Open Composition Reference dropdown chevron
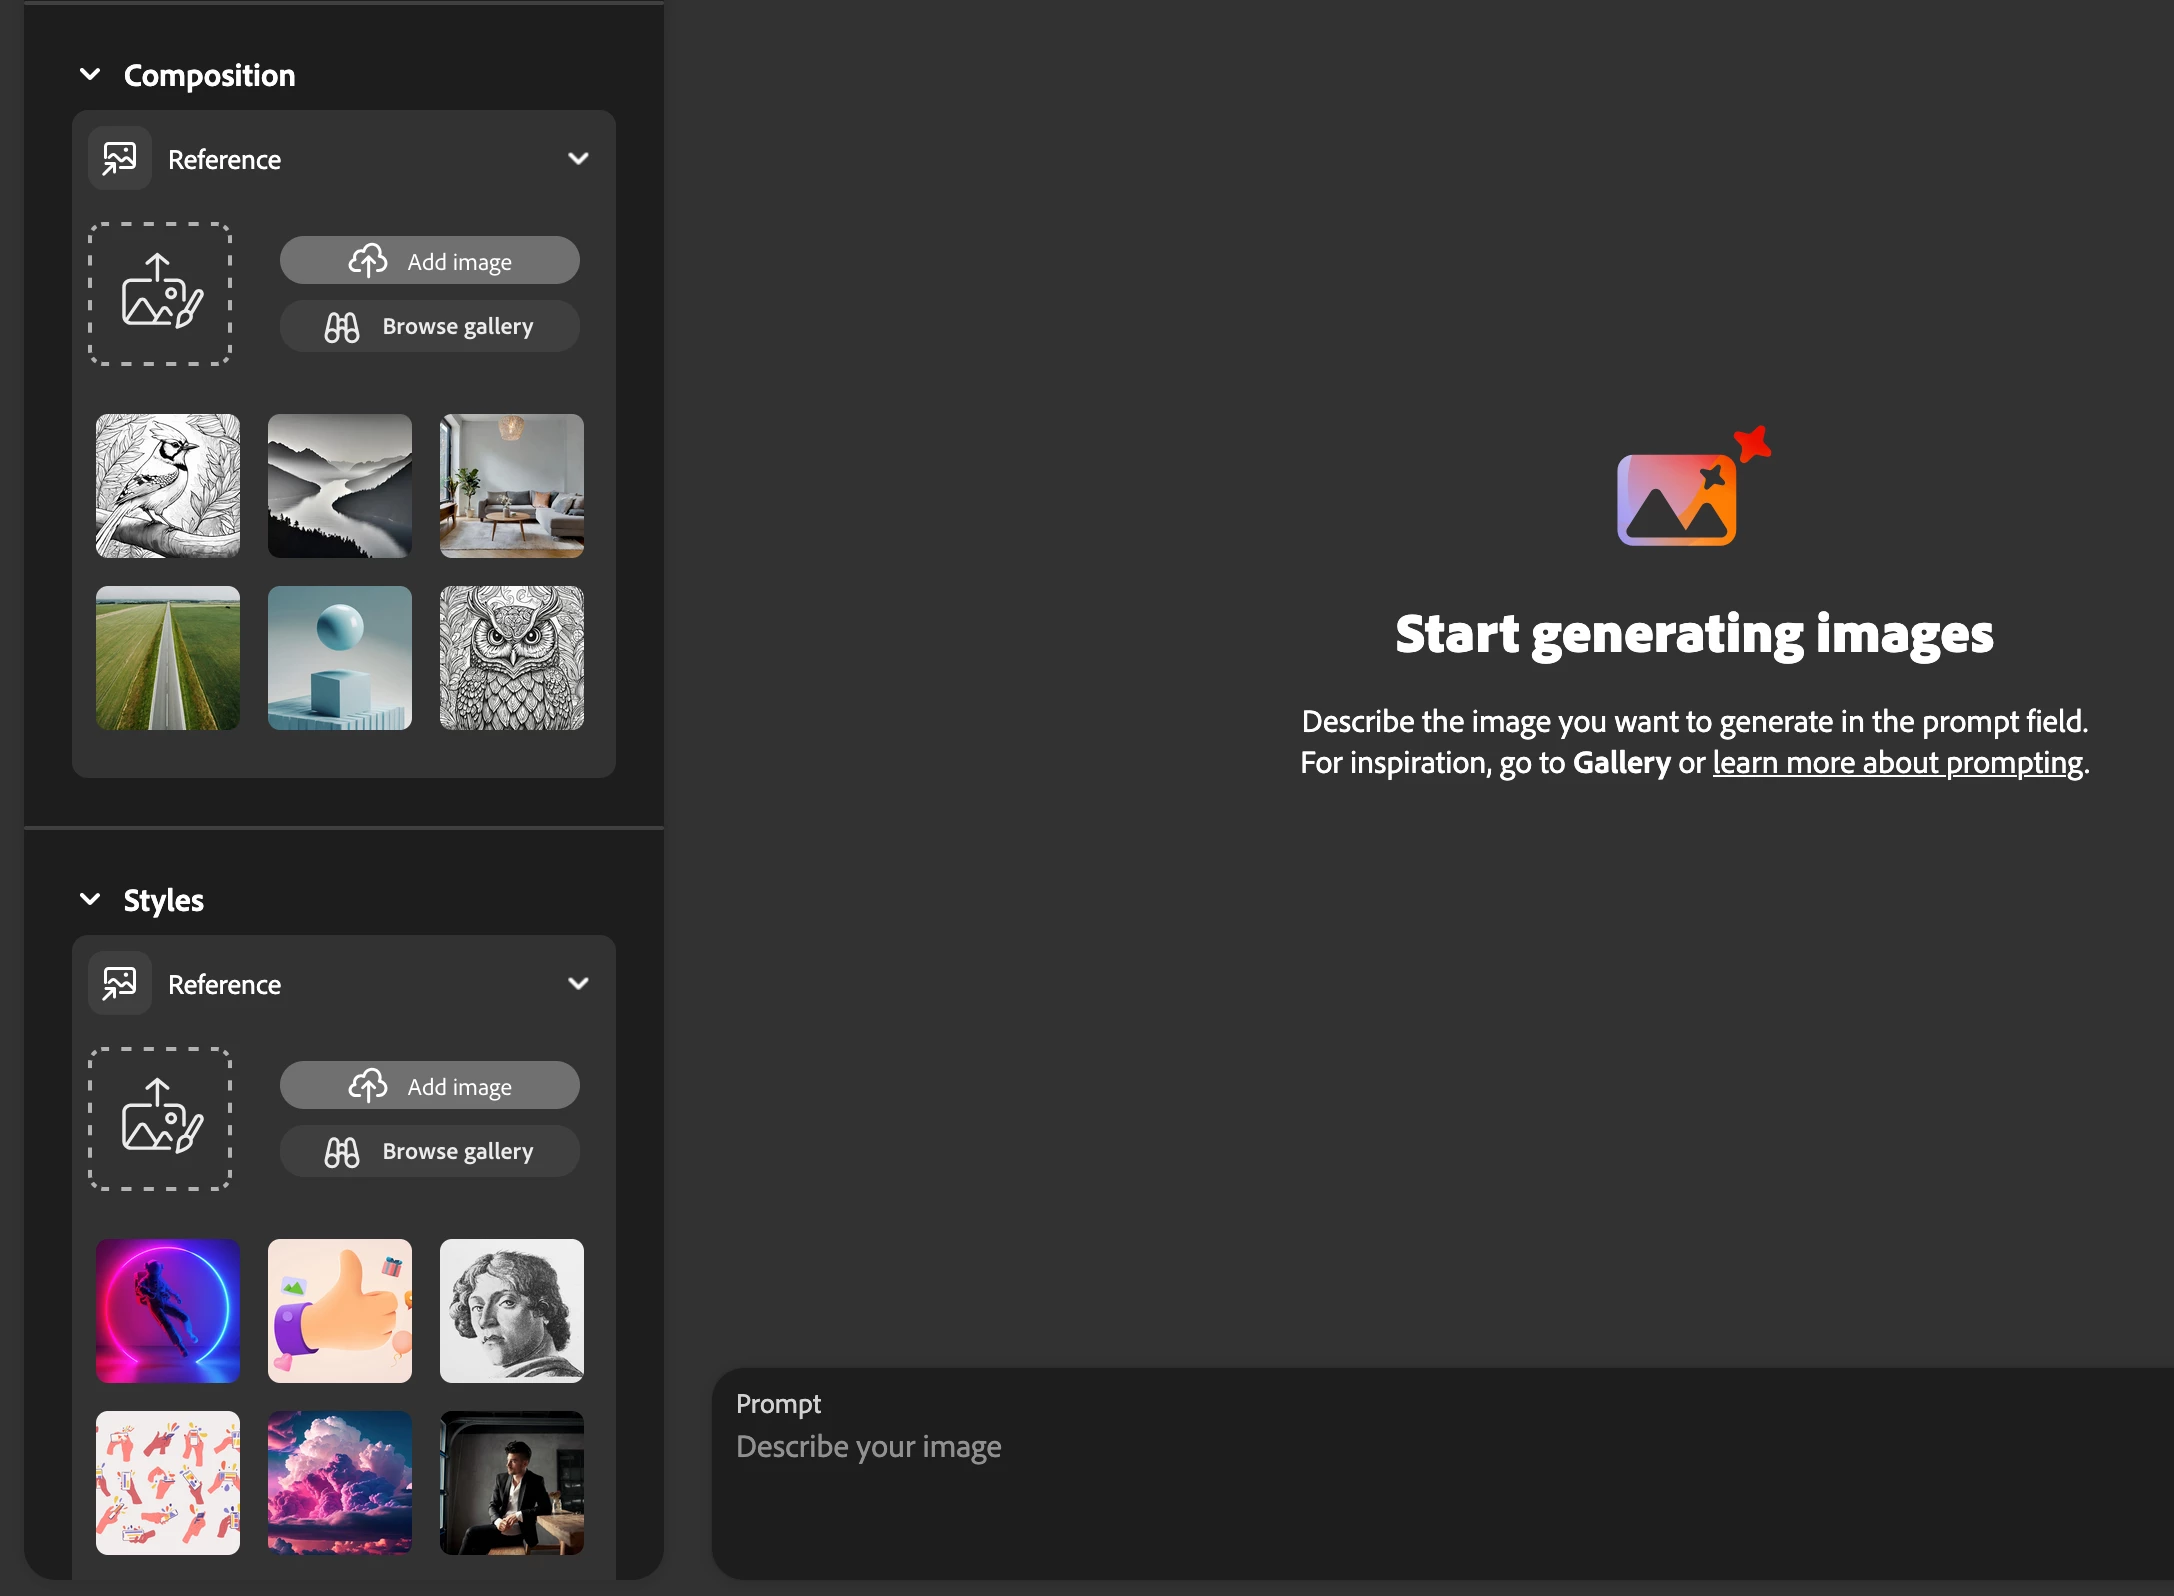Screen dimensions: 2174x1596 pyautogui.click(x=578, y=159)
